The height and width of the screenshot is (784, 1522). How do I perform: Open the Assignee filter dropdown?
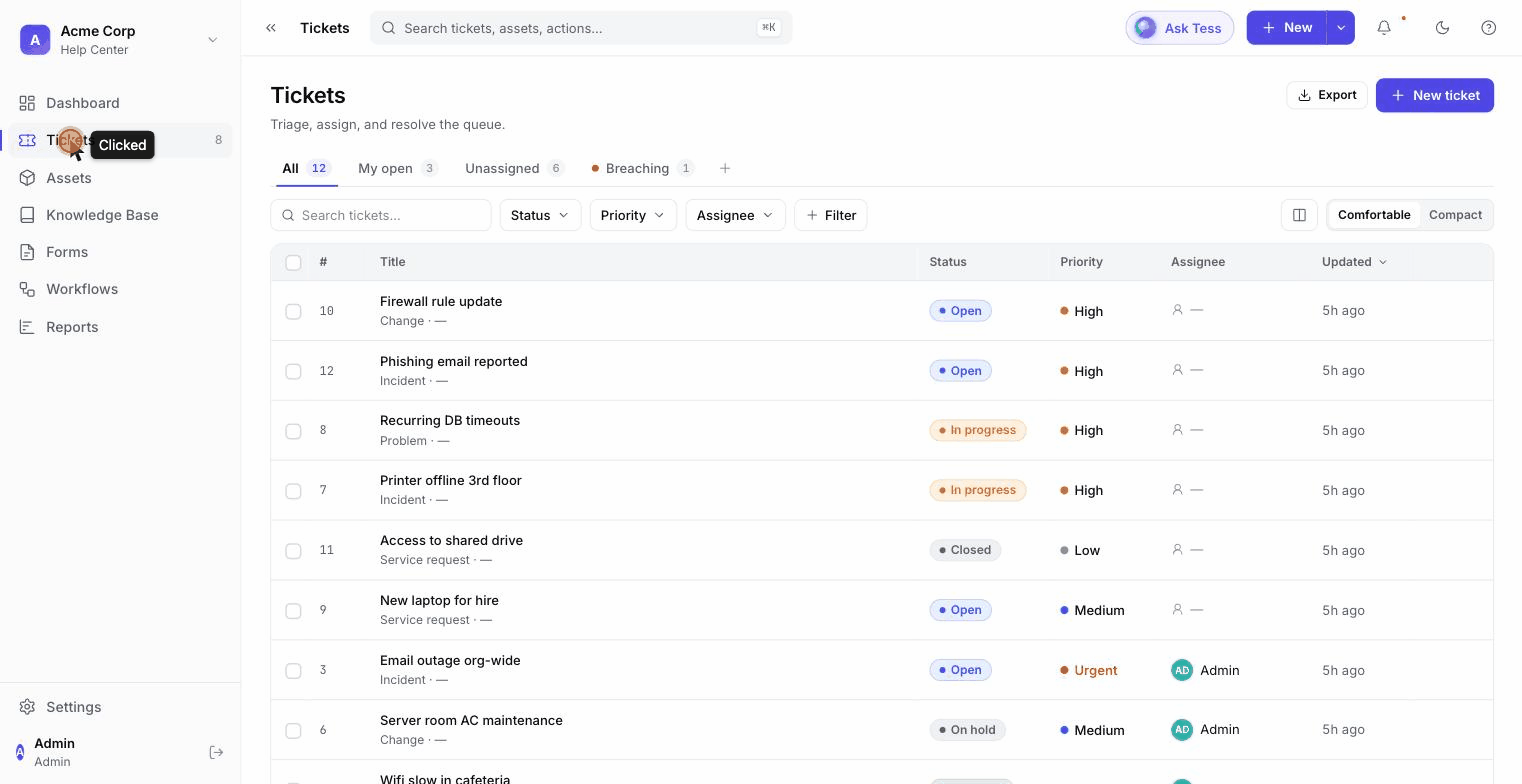[735, 215]
